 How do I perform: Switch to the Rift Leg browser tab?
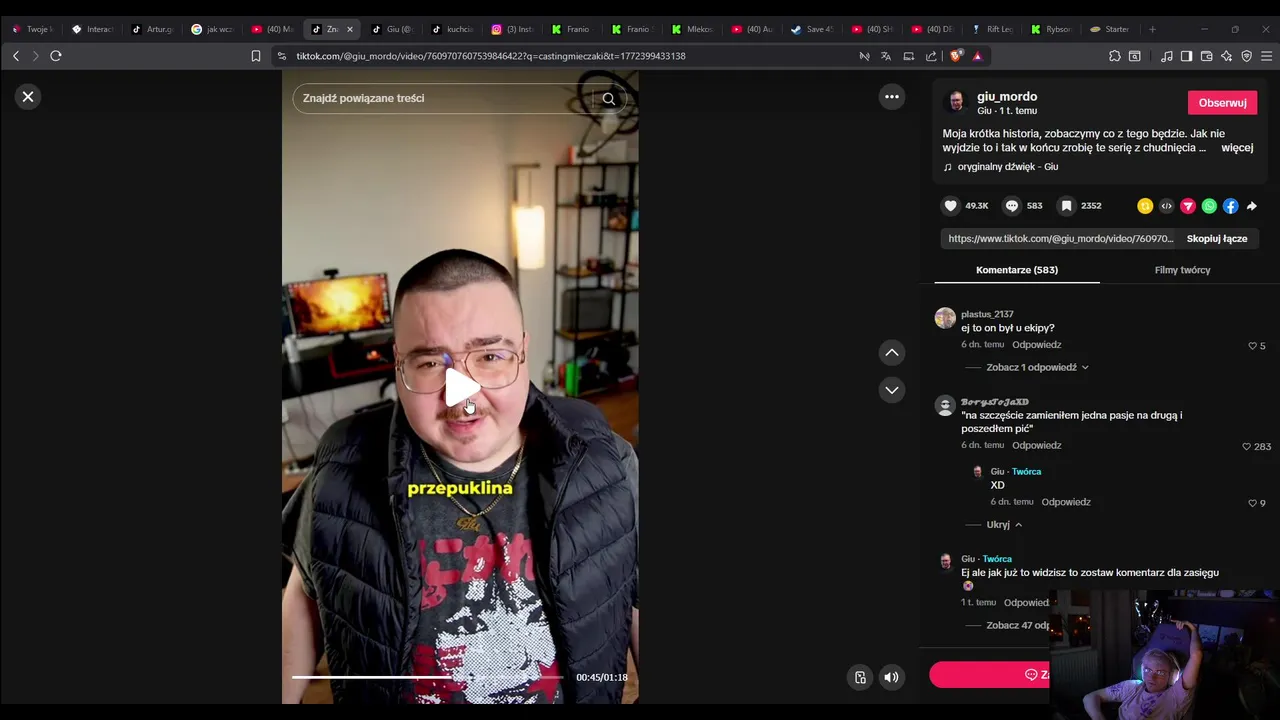pos(991,29)
